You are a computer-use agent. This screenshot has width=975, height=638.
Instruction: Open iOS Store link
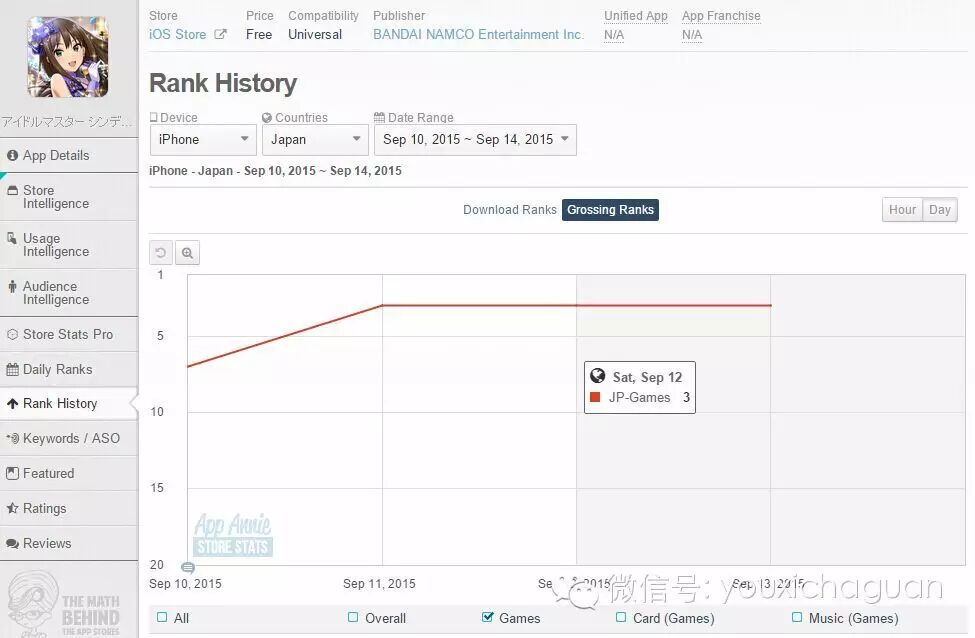[177, 34]
